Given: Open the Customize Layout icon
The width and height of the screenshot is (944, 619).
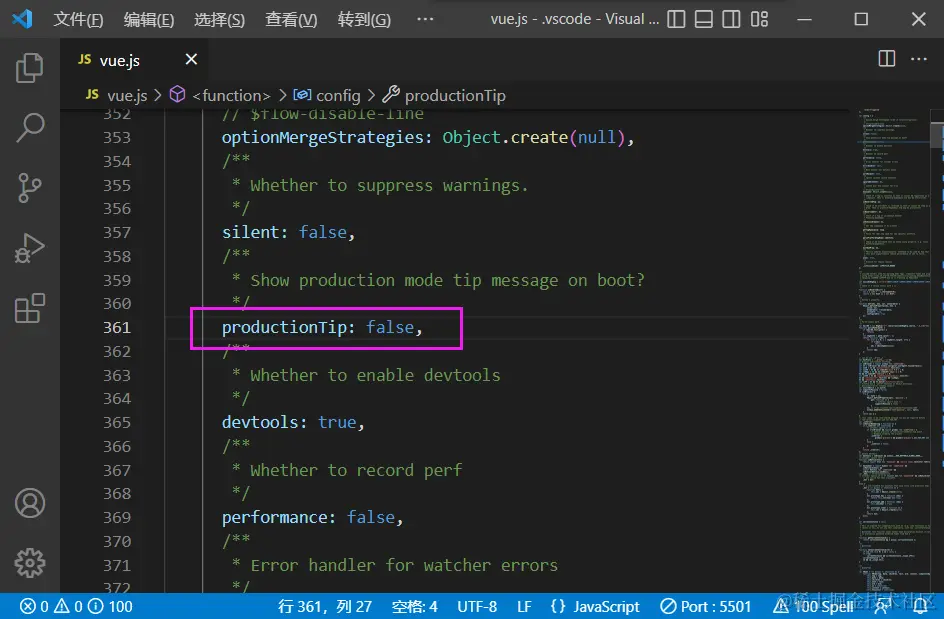Looking at the screenshot, I should [759, 19].
